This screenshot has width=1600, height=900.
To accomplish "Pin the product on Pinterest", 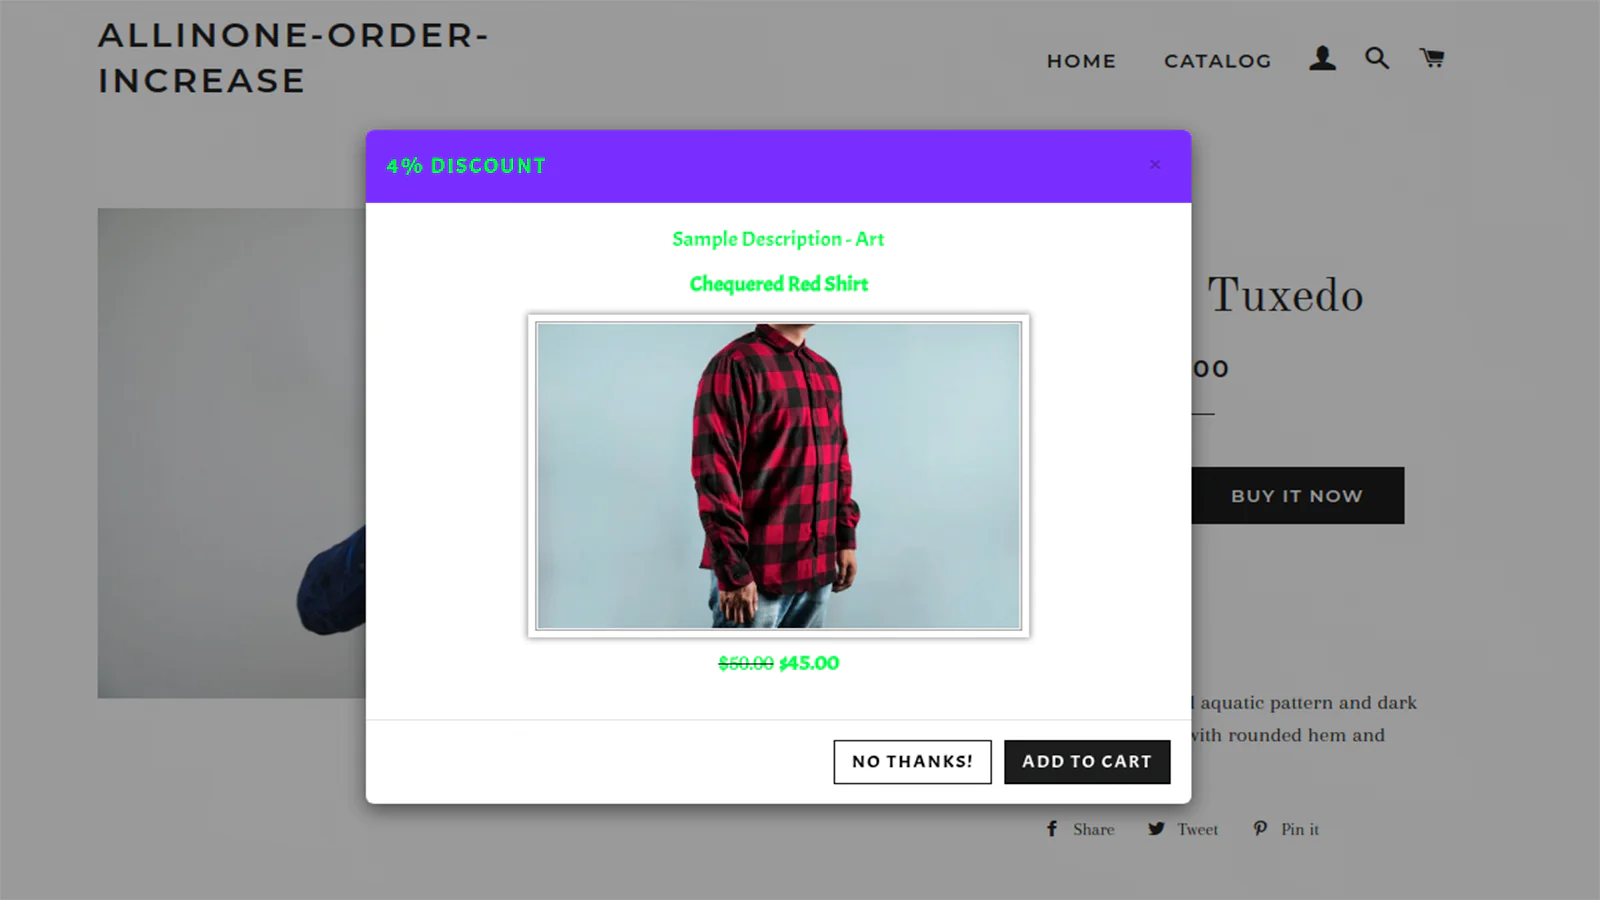I will coord(1286,829).
